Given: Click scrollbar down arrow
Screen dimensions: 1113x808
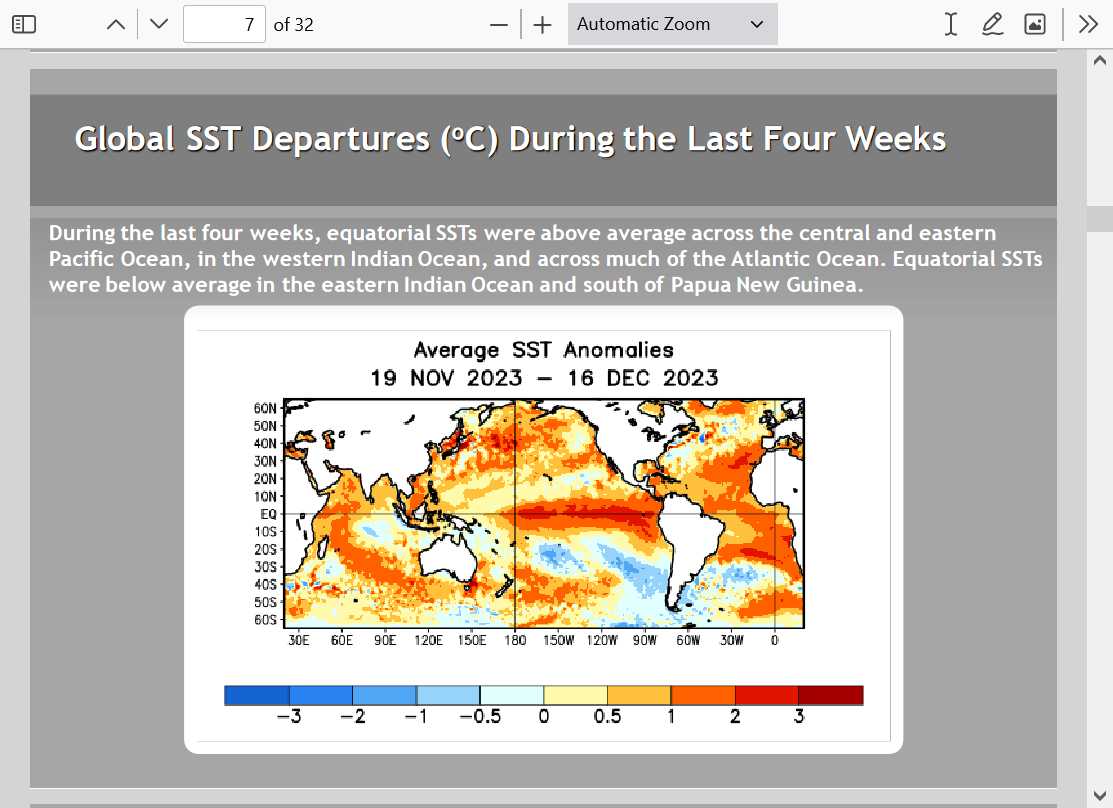Looking at the screenshot, I should pos(1100,795).
